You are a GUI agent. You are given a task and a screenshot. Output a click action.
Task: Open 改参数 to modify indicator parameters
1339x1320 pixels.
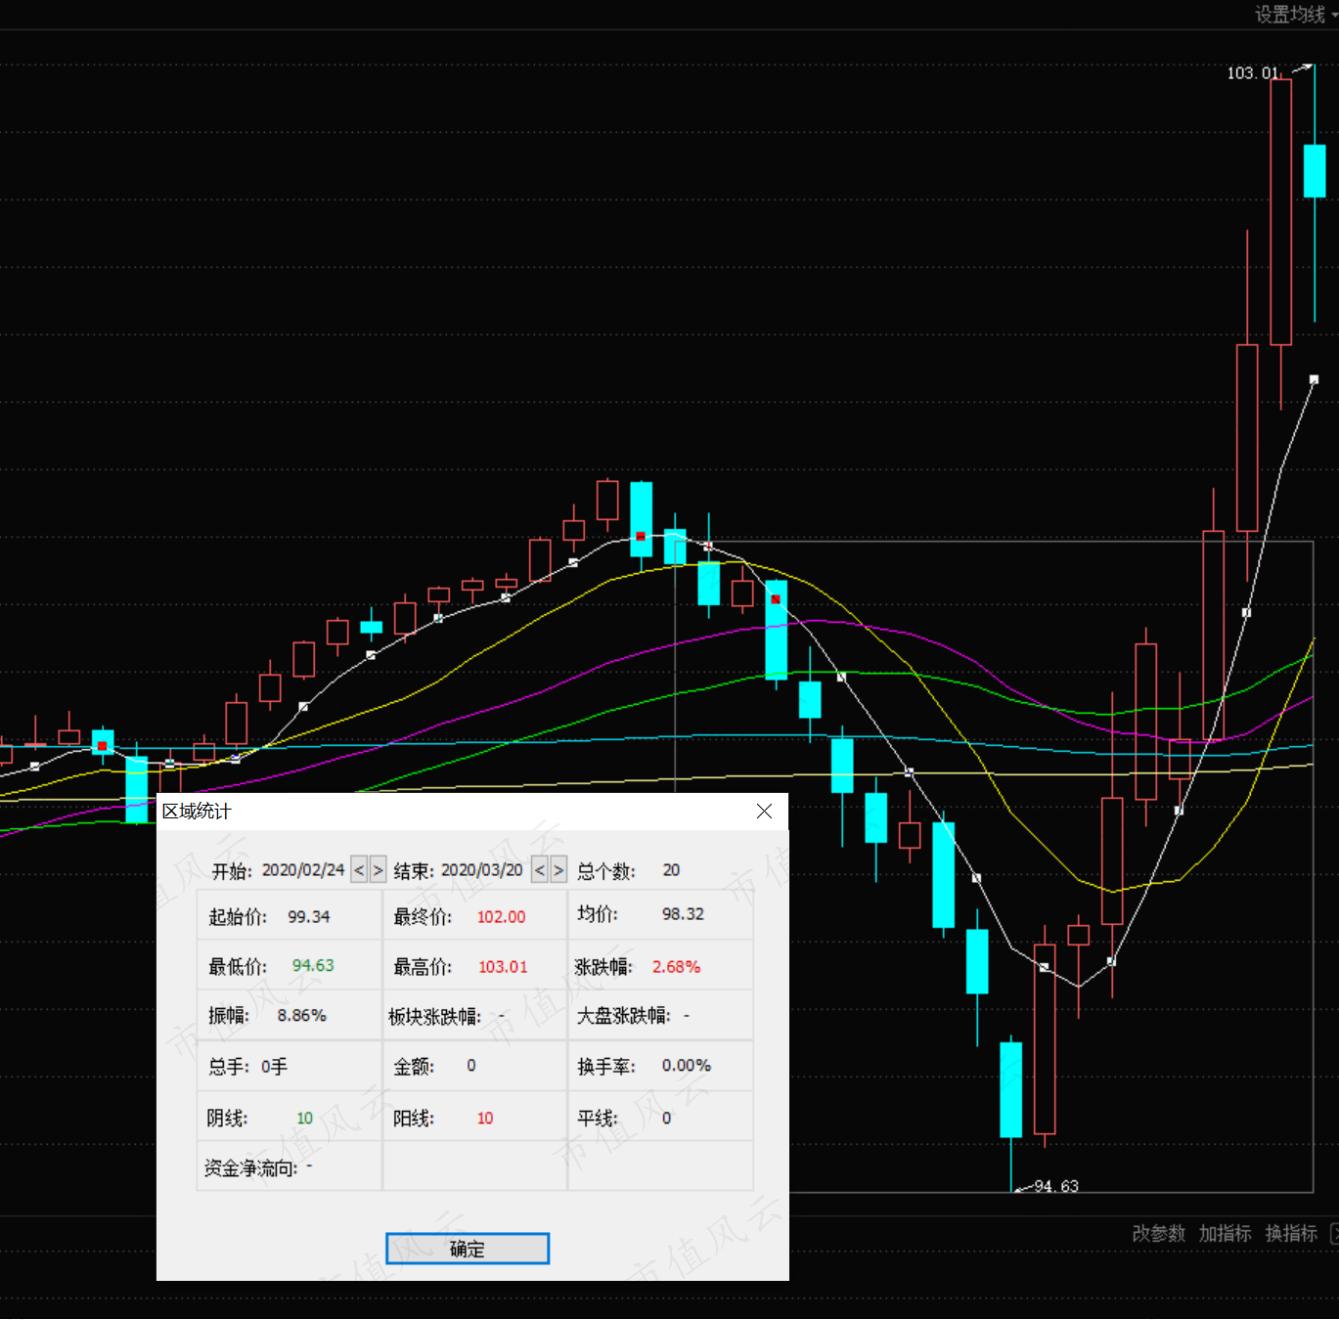pyautogui.click(x=1158, y=1233)
